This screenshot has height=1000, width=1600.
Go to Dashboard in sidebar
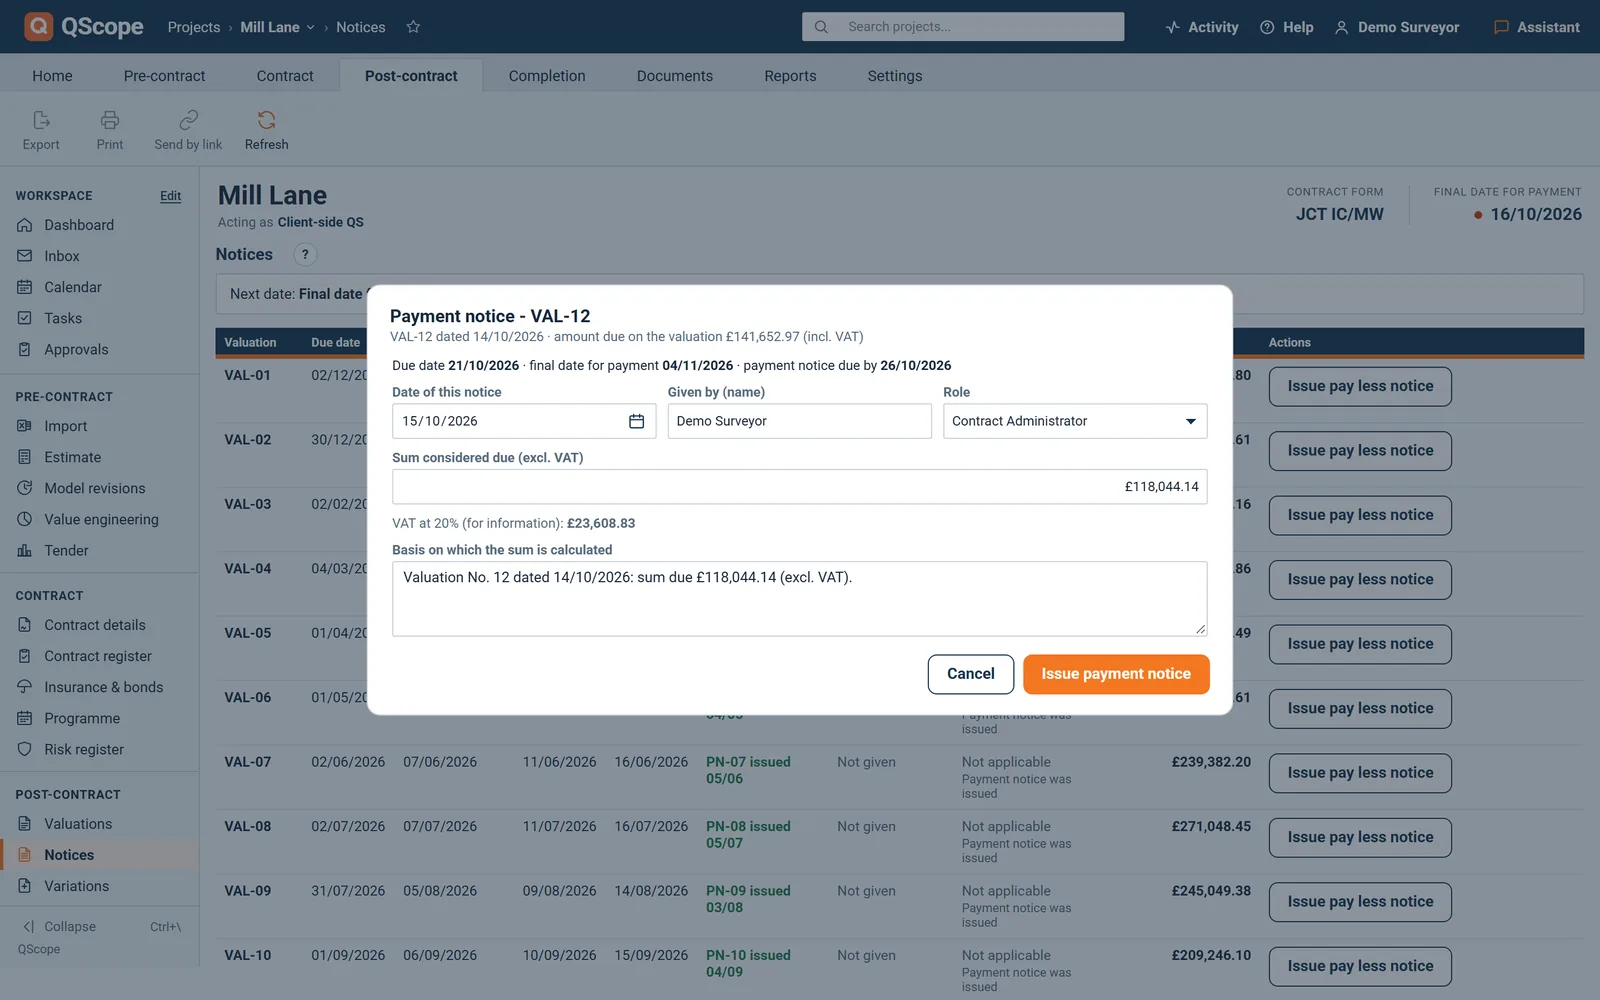(79, 225)
